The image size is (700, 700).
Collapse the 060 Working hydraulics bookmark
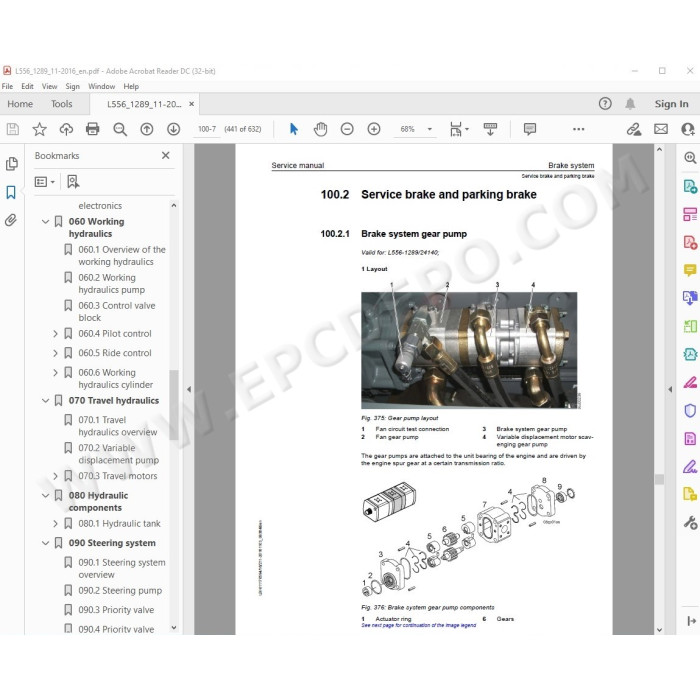click(45, 221)
